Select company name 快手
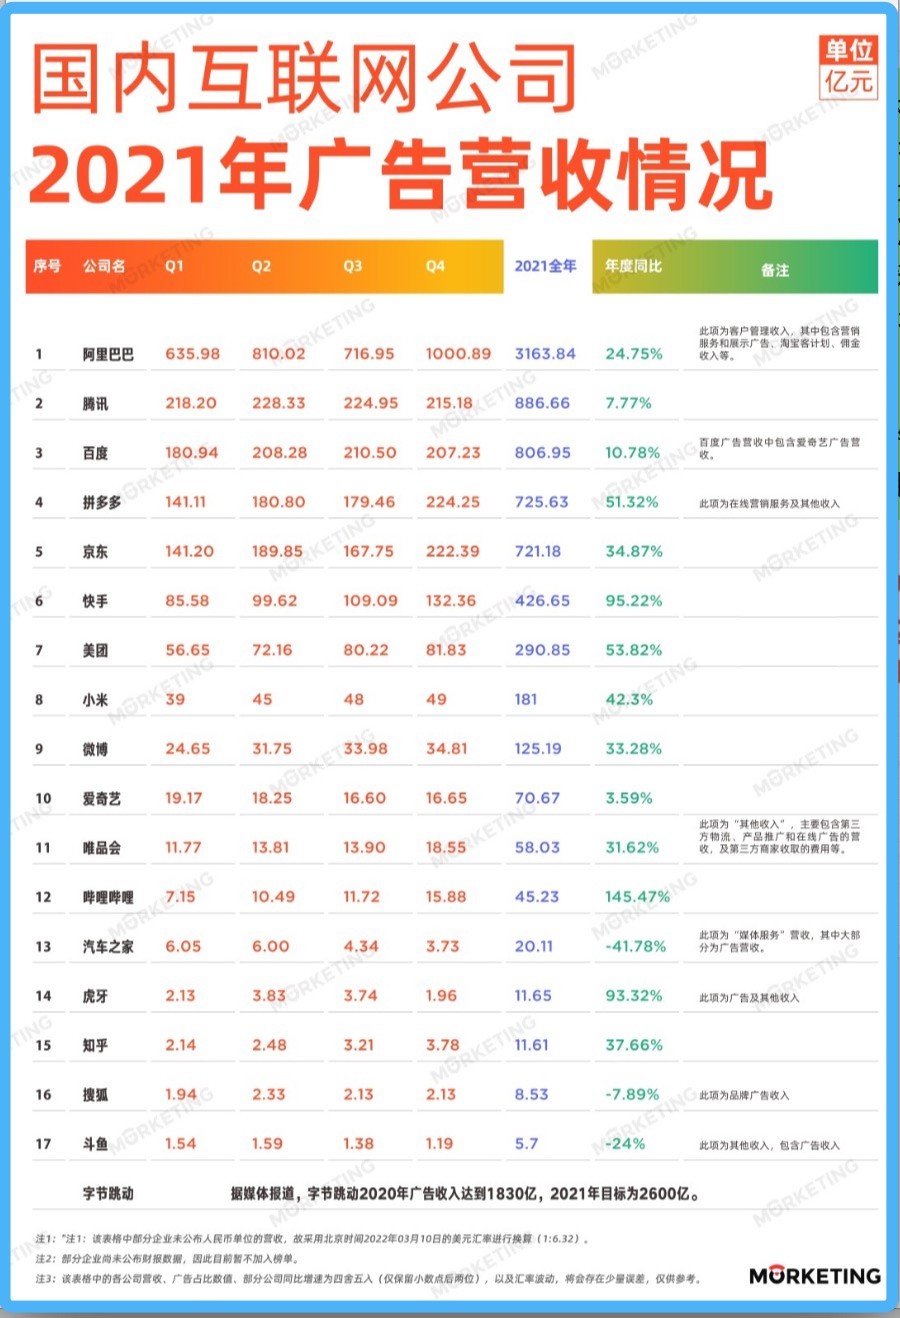 pos(95,601)
